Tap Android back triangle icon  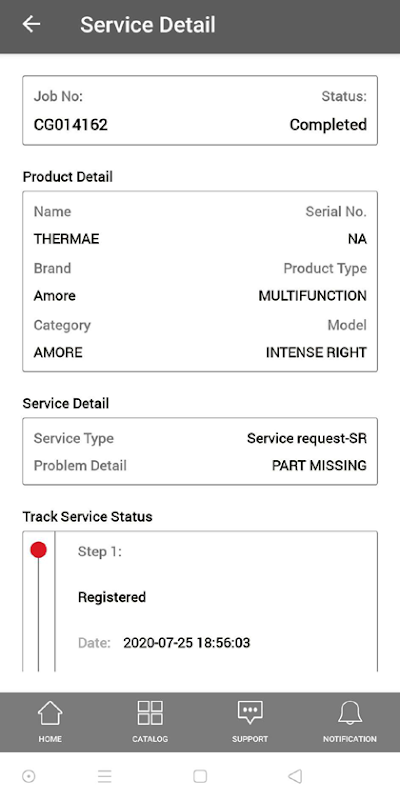click(295, 776)
